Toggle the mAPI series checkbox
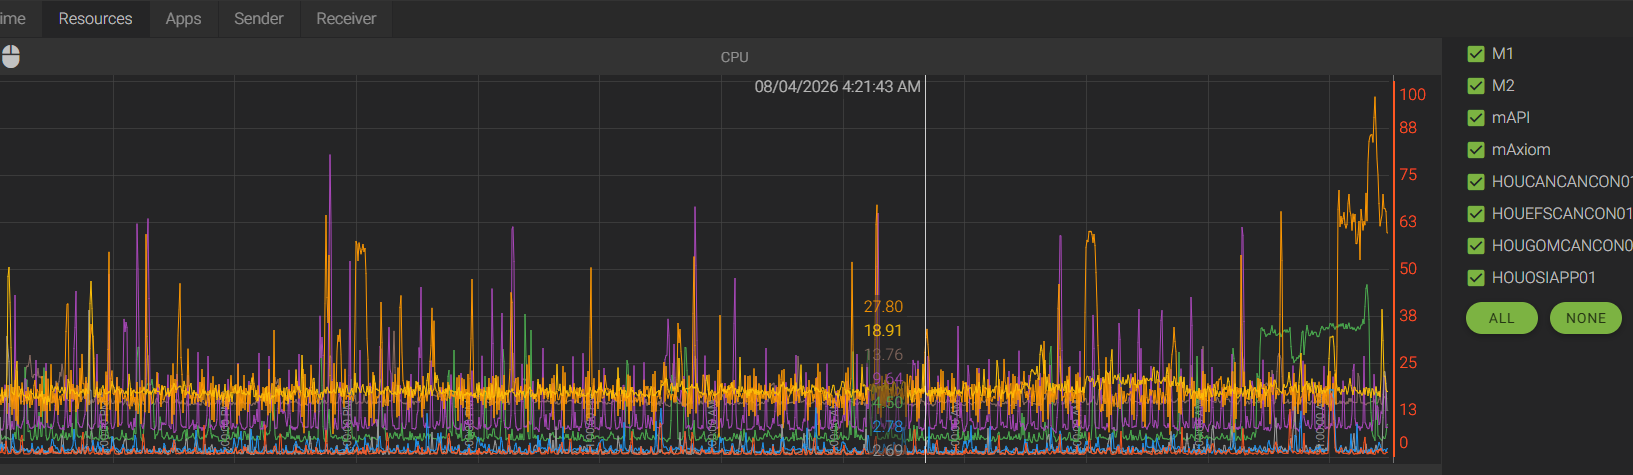Viewport: 1633px width, 475px height. [x=1475, y=118]
